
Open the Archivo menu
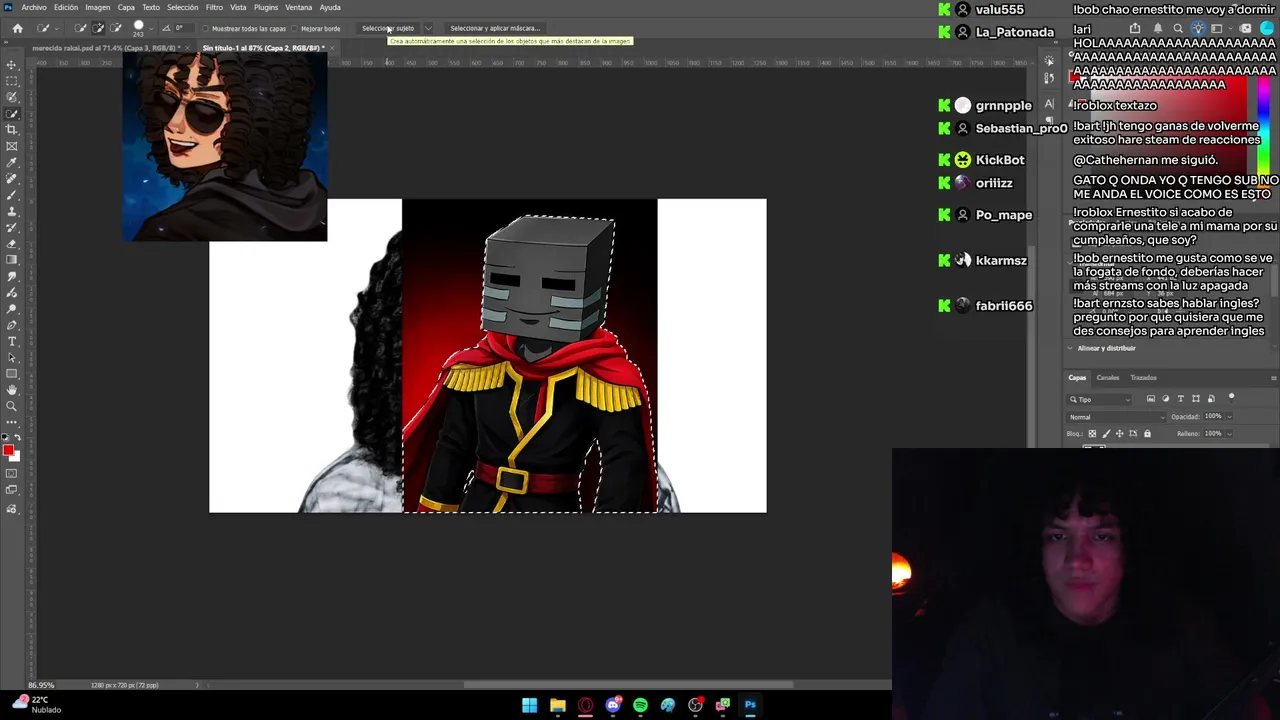pyautogui.click(x=34, y=7)
